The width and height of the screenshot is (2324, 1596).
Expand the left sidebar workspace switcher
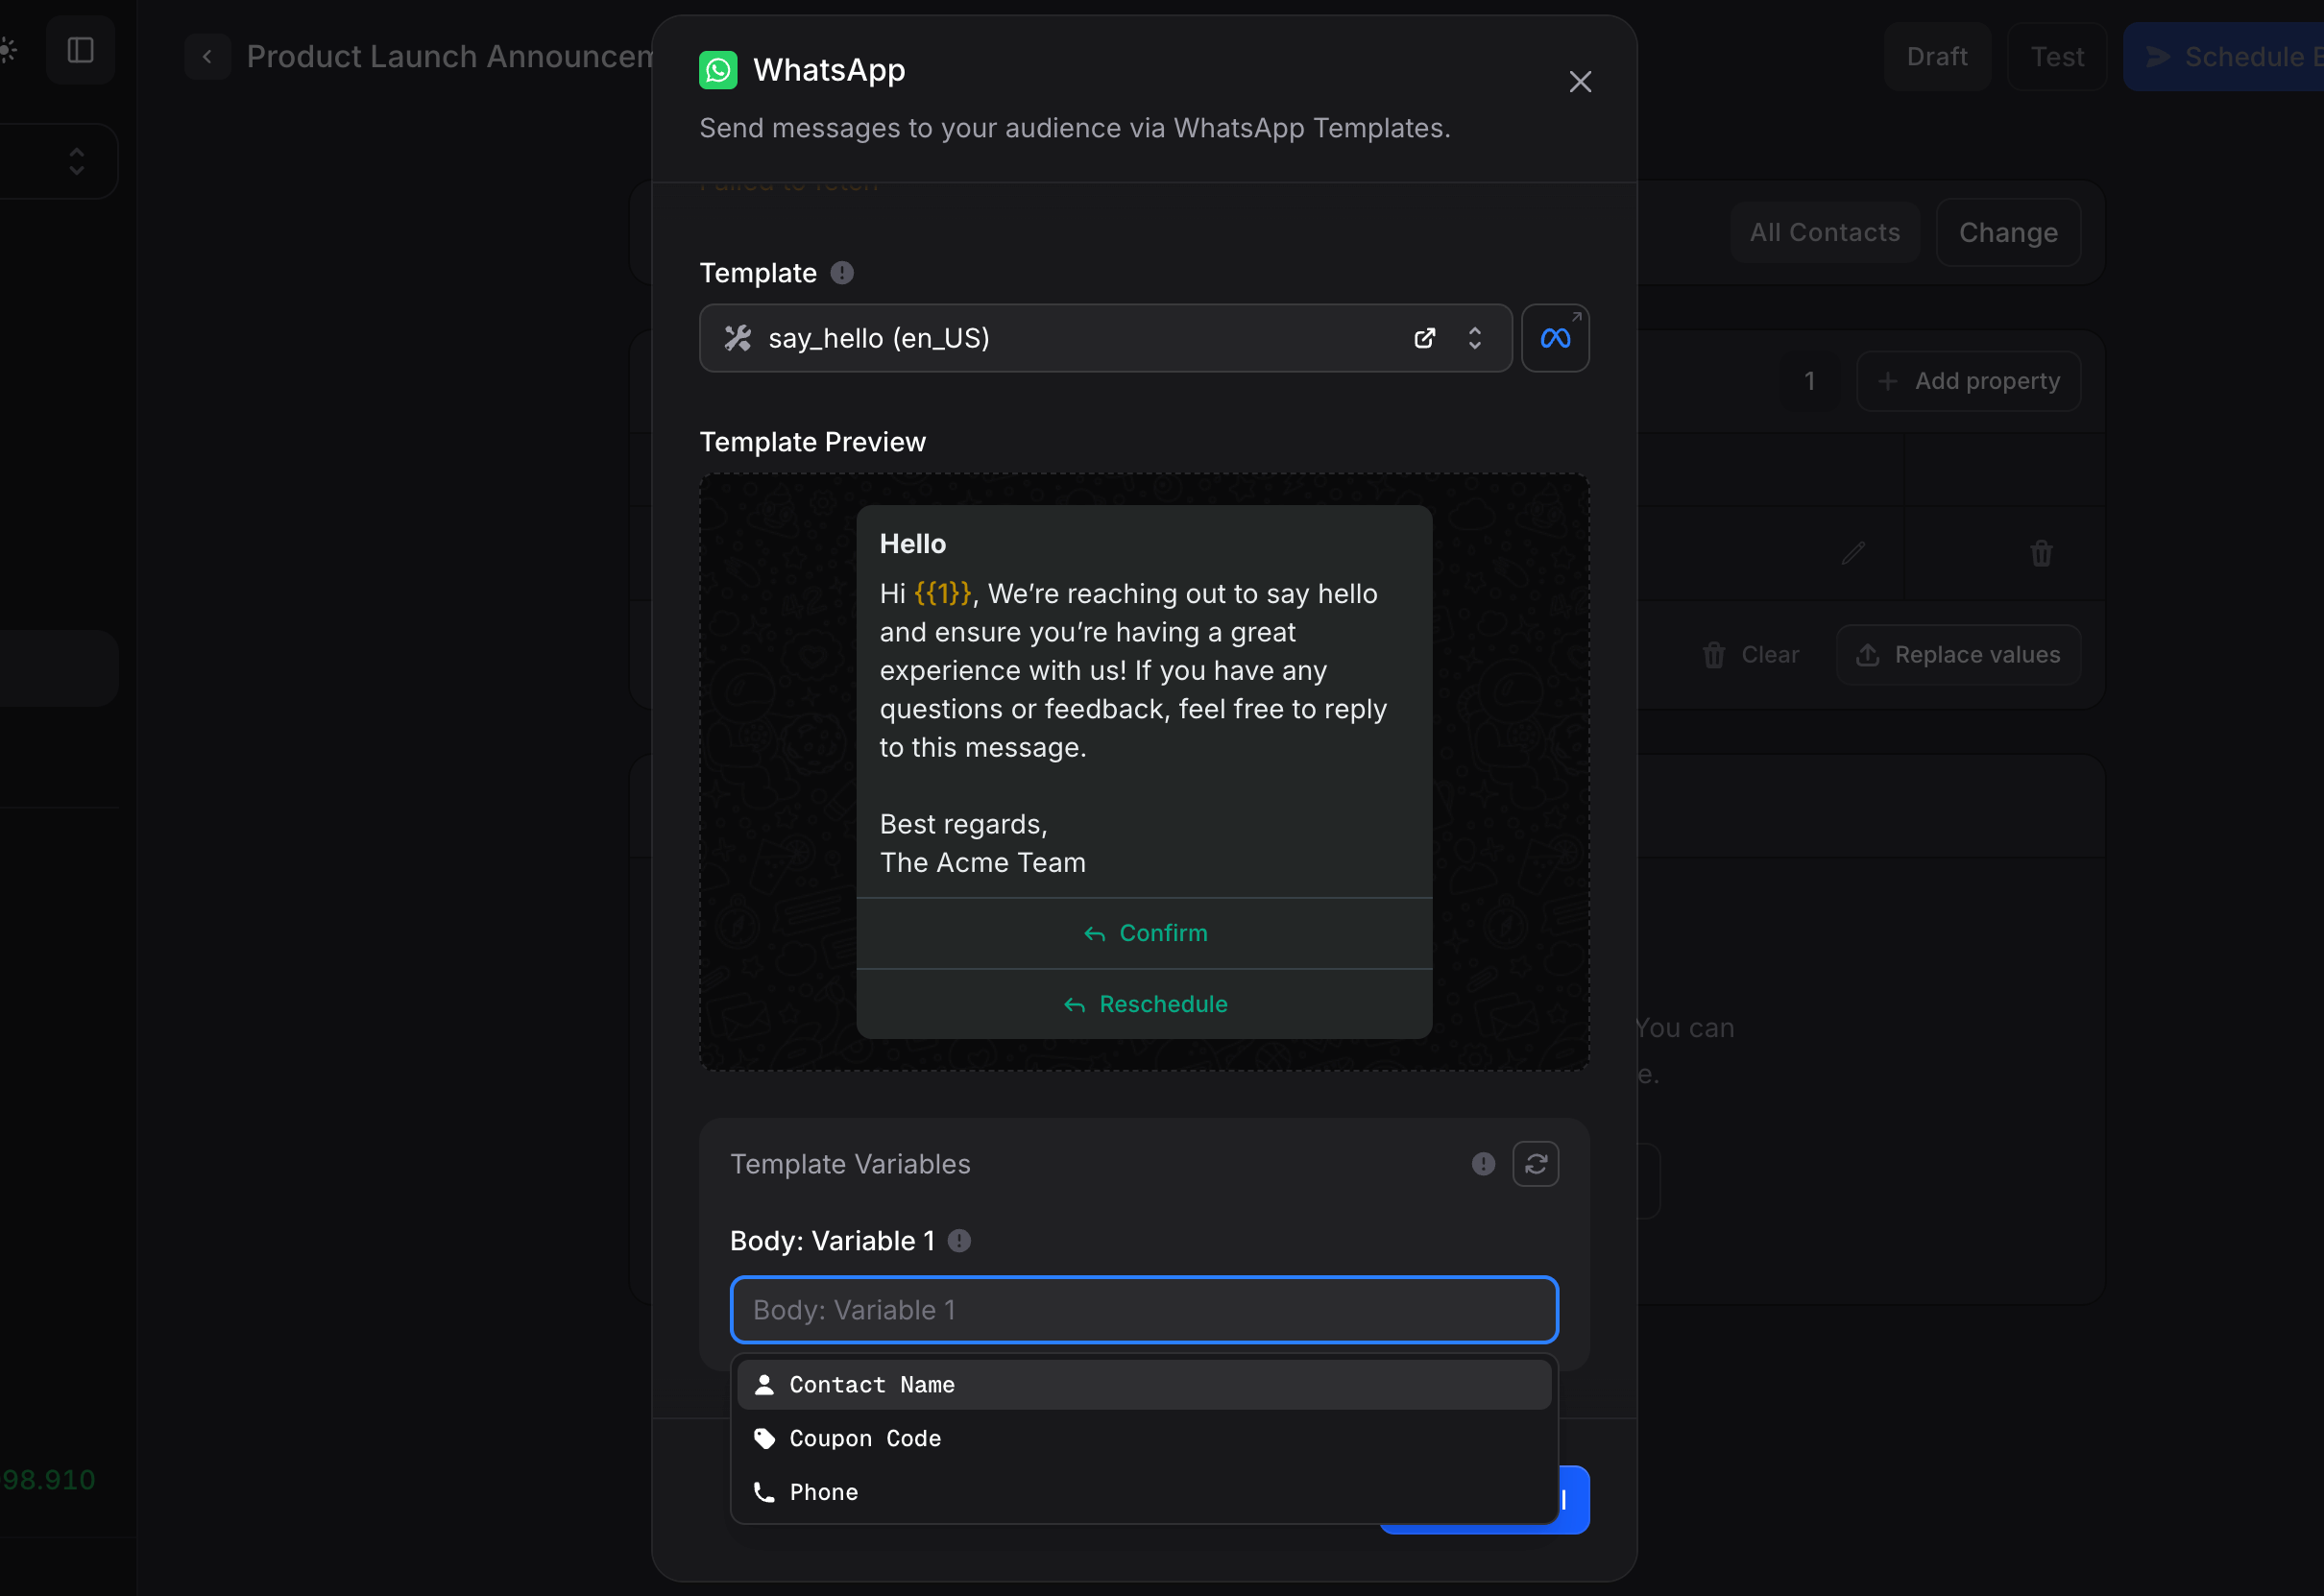(x=76, y=161)
